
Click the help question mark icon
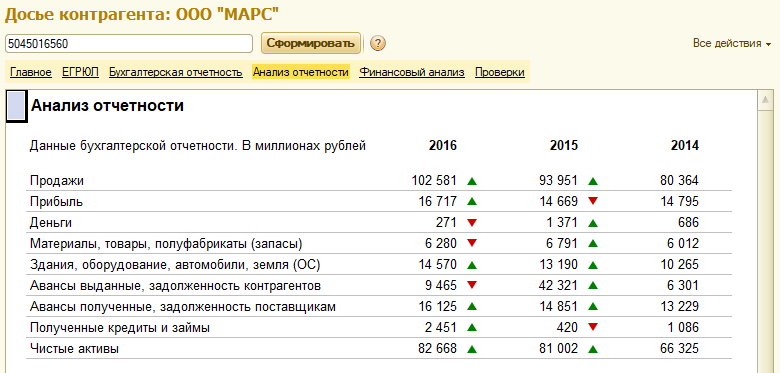378,44
